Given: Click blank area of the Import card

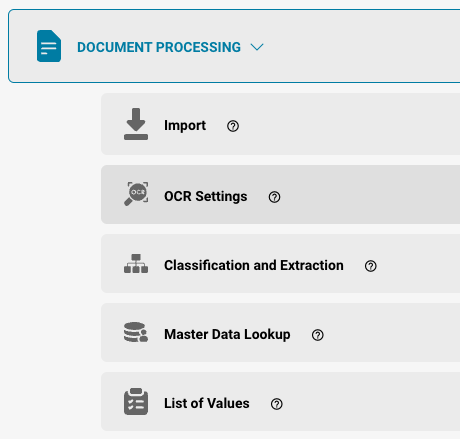Looking at the screenshot, I should click(x=350, y=124).
